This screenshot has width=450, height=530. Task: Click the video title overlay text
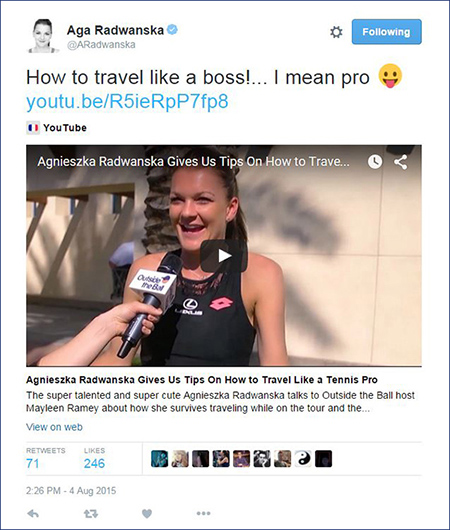tap(193, 162)
